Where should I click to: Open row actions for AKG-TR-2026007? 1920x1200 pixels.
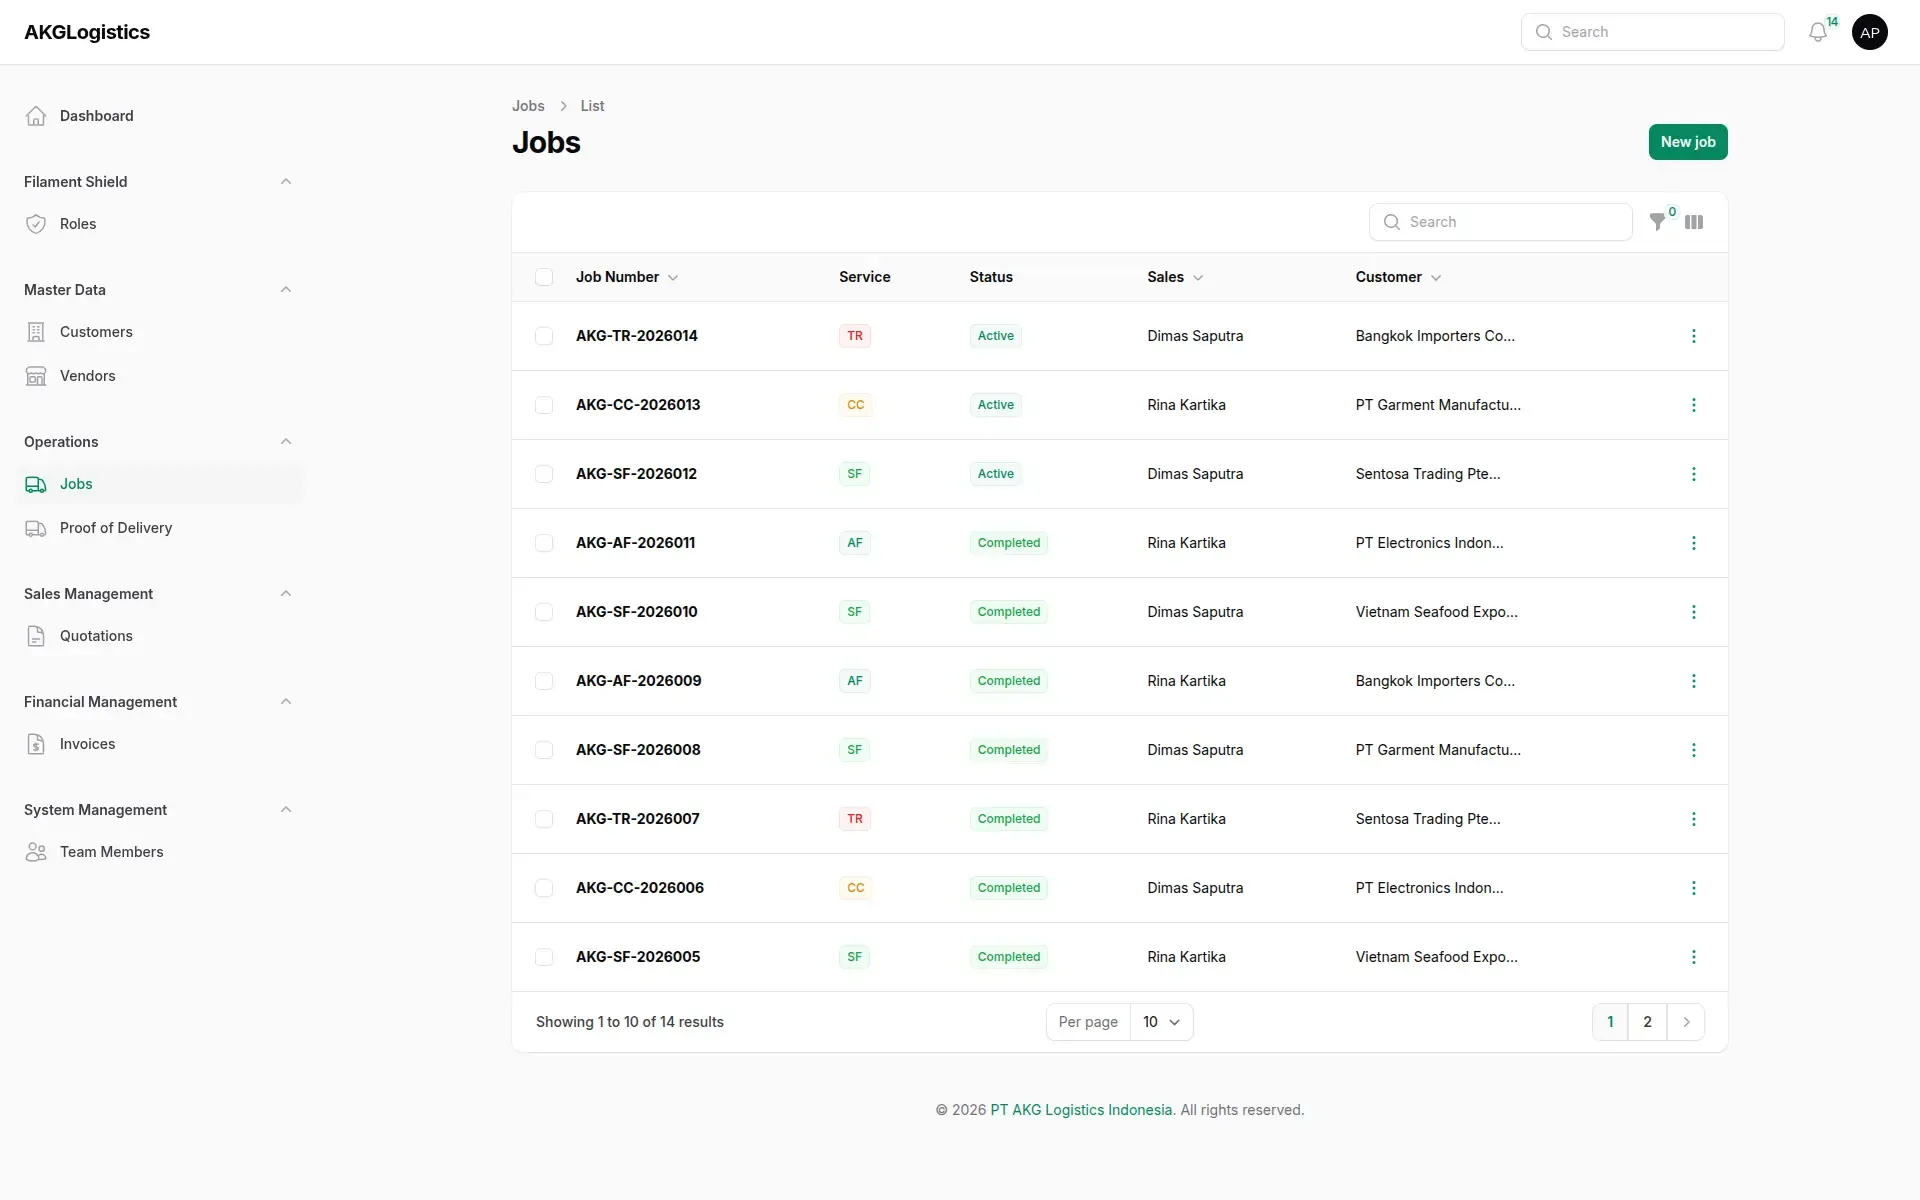tap(1693, 819)
